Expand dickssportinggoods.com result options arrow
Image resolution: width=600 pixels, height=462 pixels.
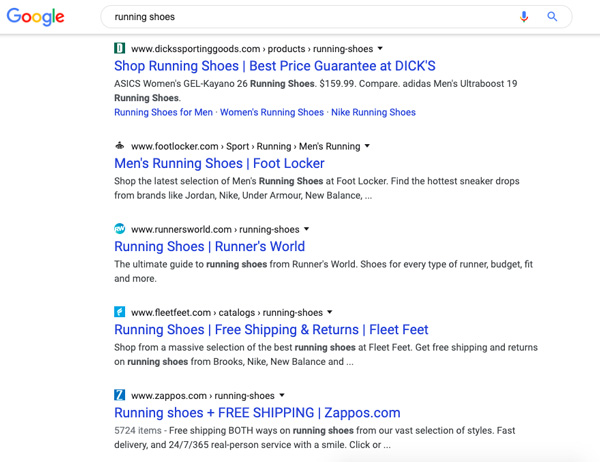click(380, 48)
